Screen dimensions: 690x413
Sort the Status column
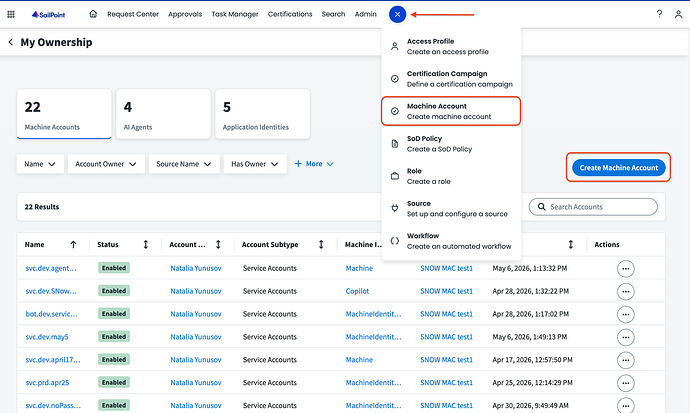[146, 245]
